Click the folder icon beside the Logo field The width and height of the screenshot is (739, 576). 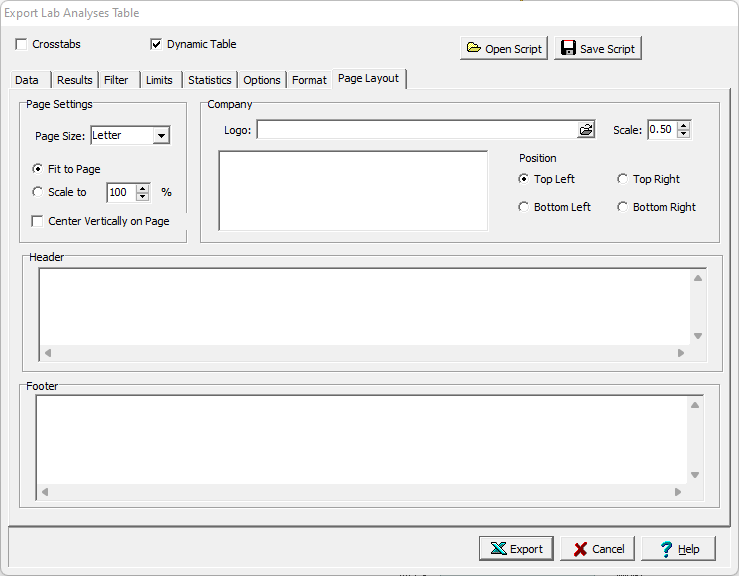coord(586,130)
